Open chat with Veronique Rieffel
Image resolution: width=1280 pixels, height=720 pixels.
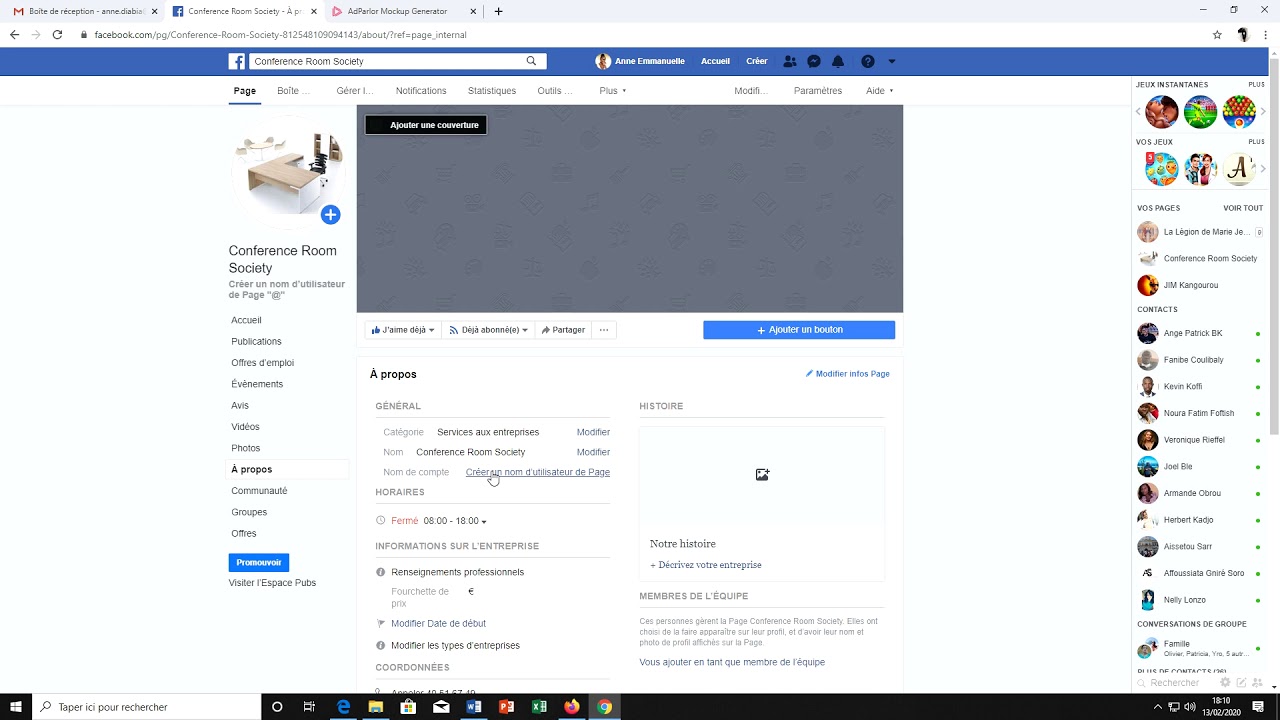pyautogui.click(x=1194, y=440)
